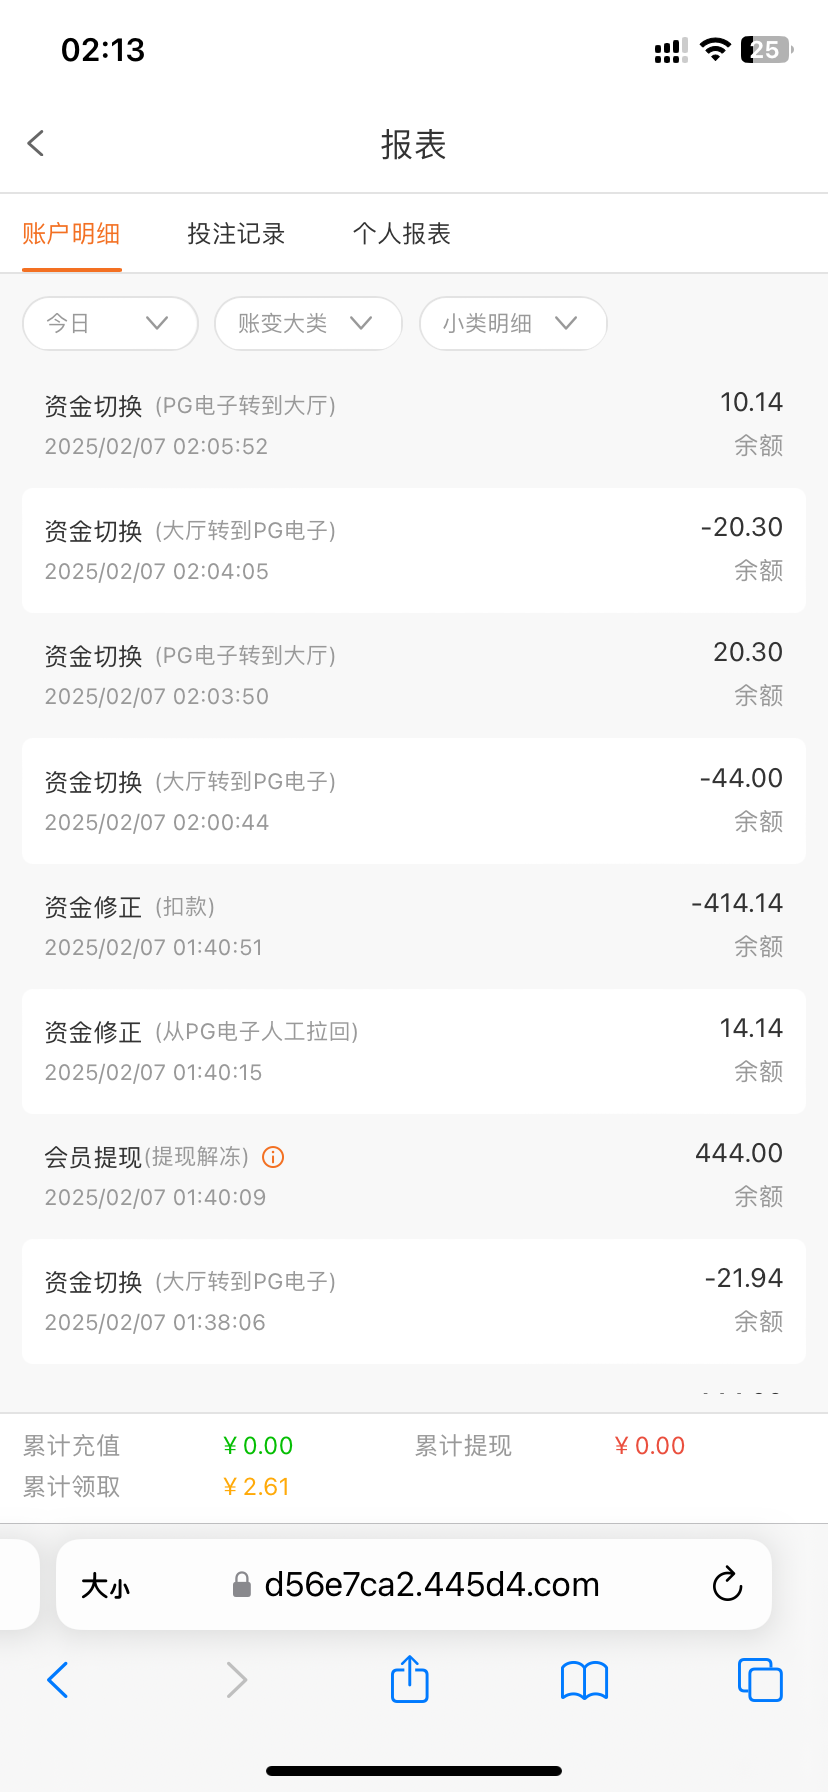Screen dimensions: 828x1792
Task: Show Safari open tabs icon
Action: tap(760, 1680)
